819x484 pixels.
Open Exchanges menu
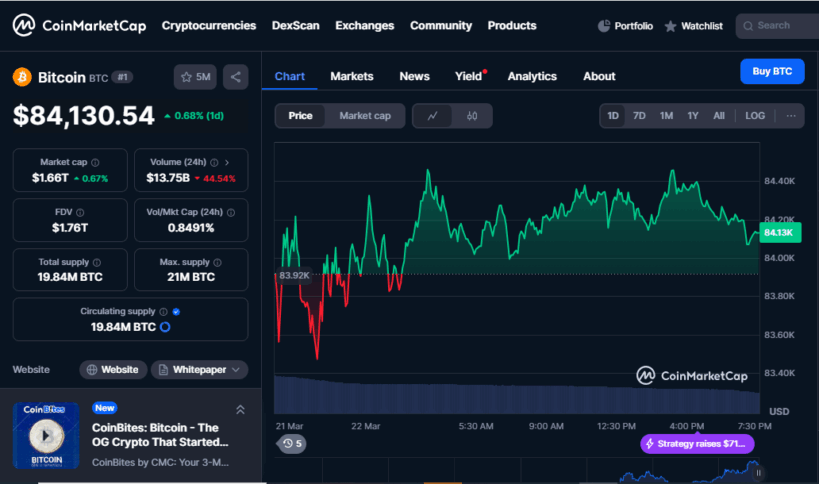point(365,26)
